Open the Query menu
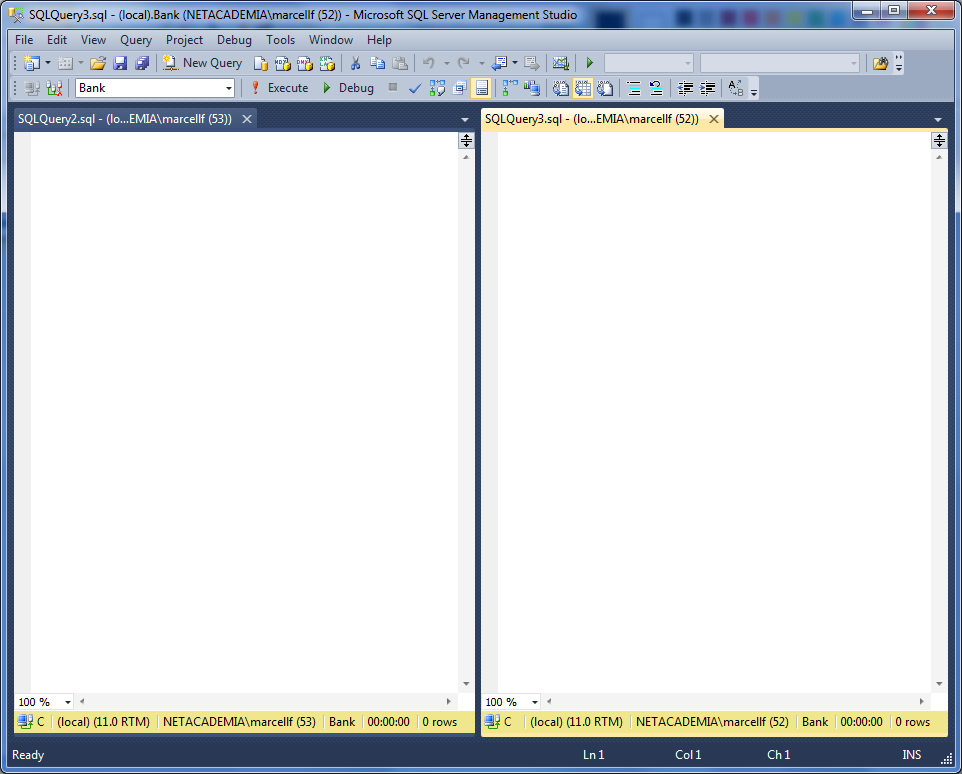The width and height of the screenshot is (962, 774). (136, 40)
